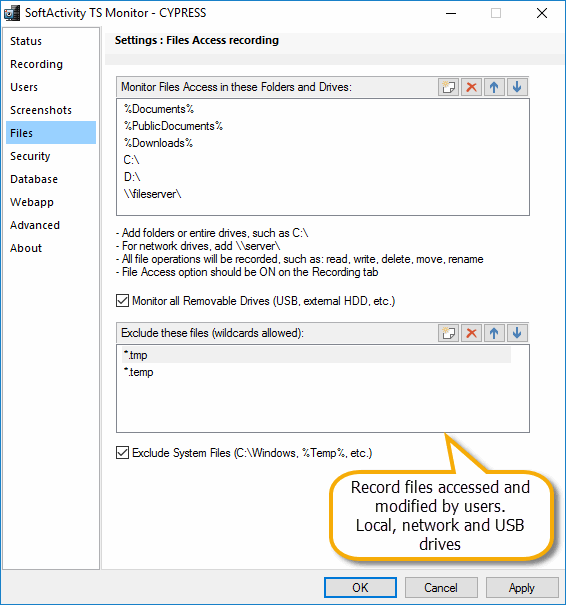Viewport: 566px width, 605px height.
Task: Move excluded file pattern up
Action: [x=494, y=333]
